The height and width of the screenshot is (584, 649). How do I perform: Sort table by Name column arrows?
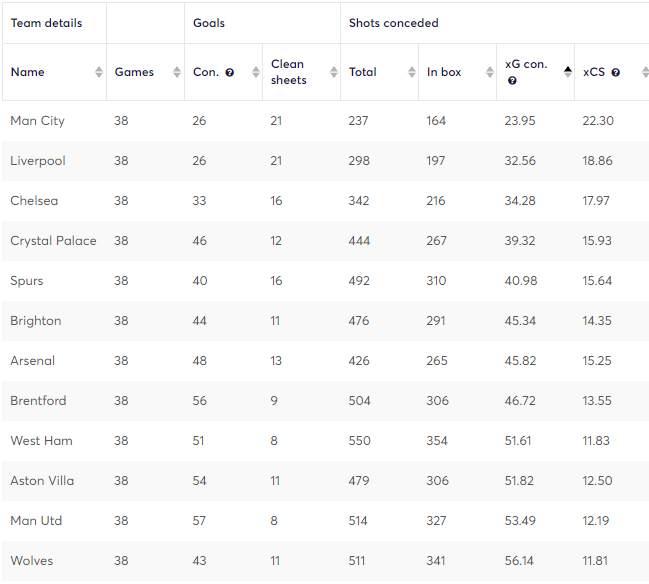[x=99, y=72]
